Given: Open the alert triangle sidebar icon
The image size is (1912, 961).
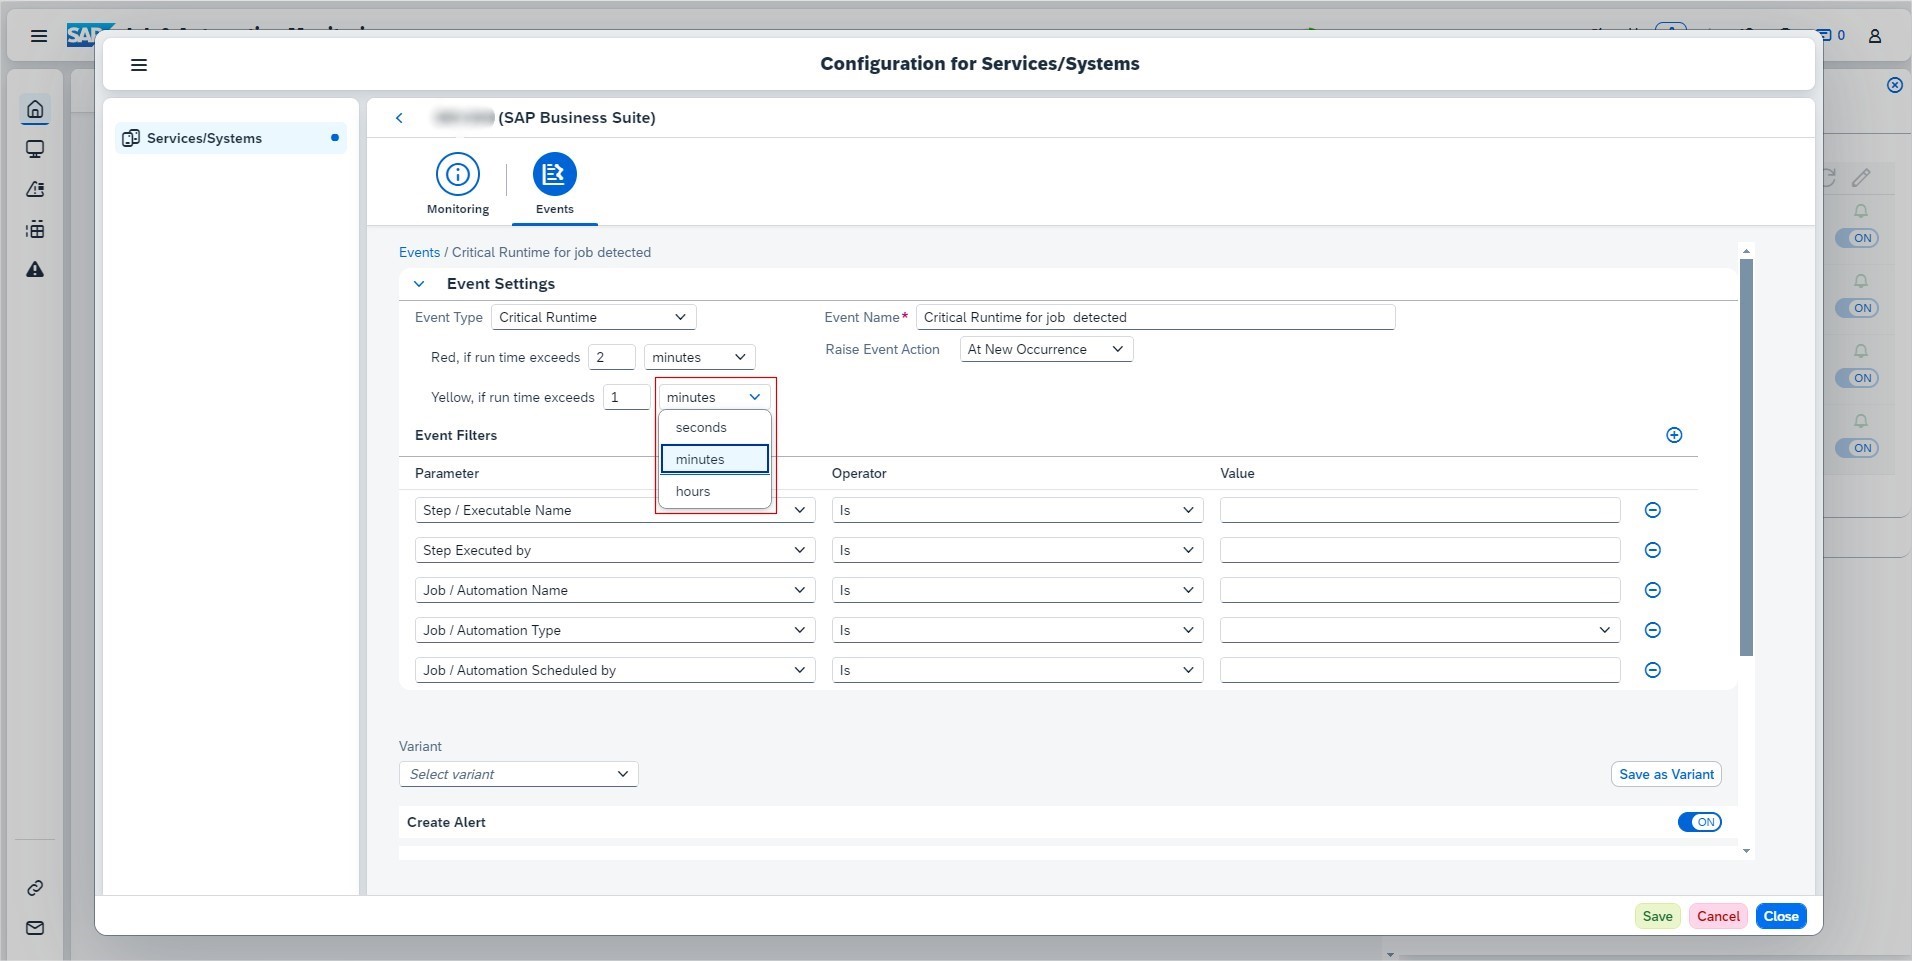Looking at the screenshot, I should 35,270.
